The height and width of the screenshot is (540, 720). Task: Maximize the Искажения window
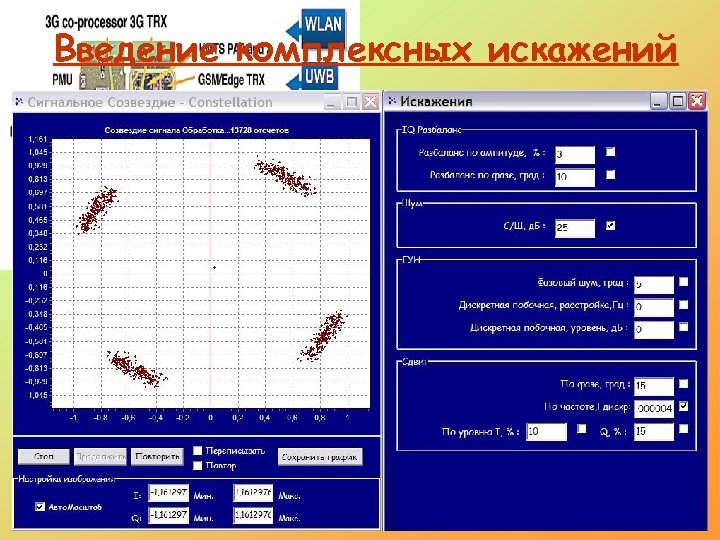(x=678, y=101)
